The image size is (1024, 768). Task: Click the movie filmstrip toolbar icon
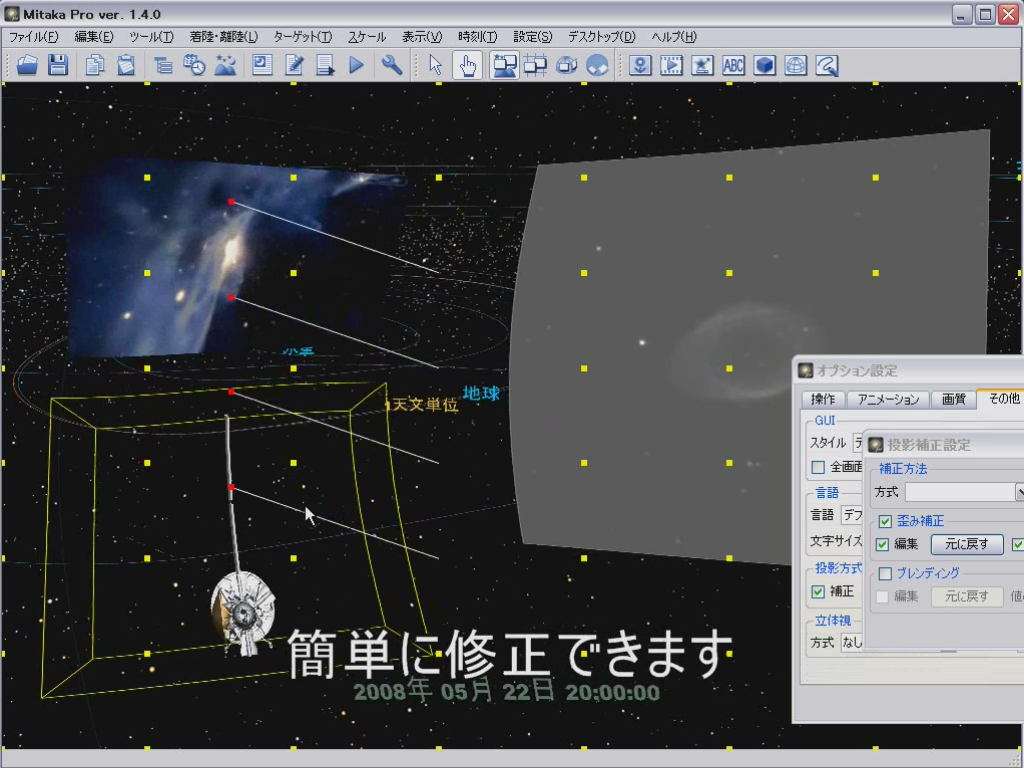(x=671, y=65)
